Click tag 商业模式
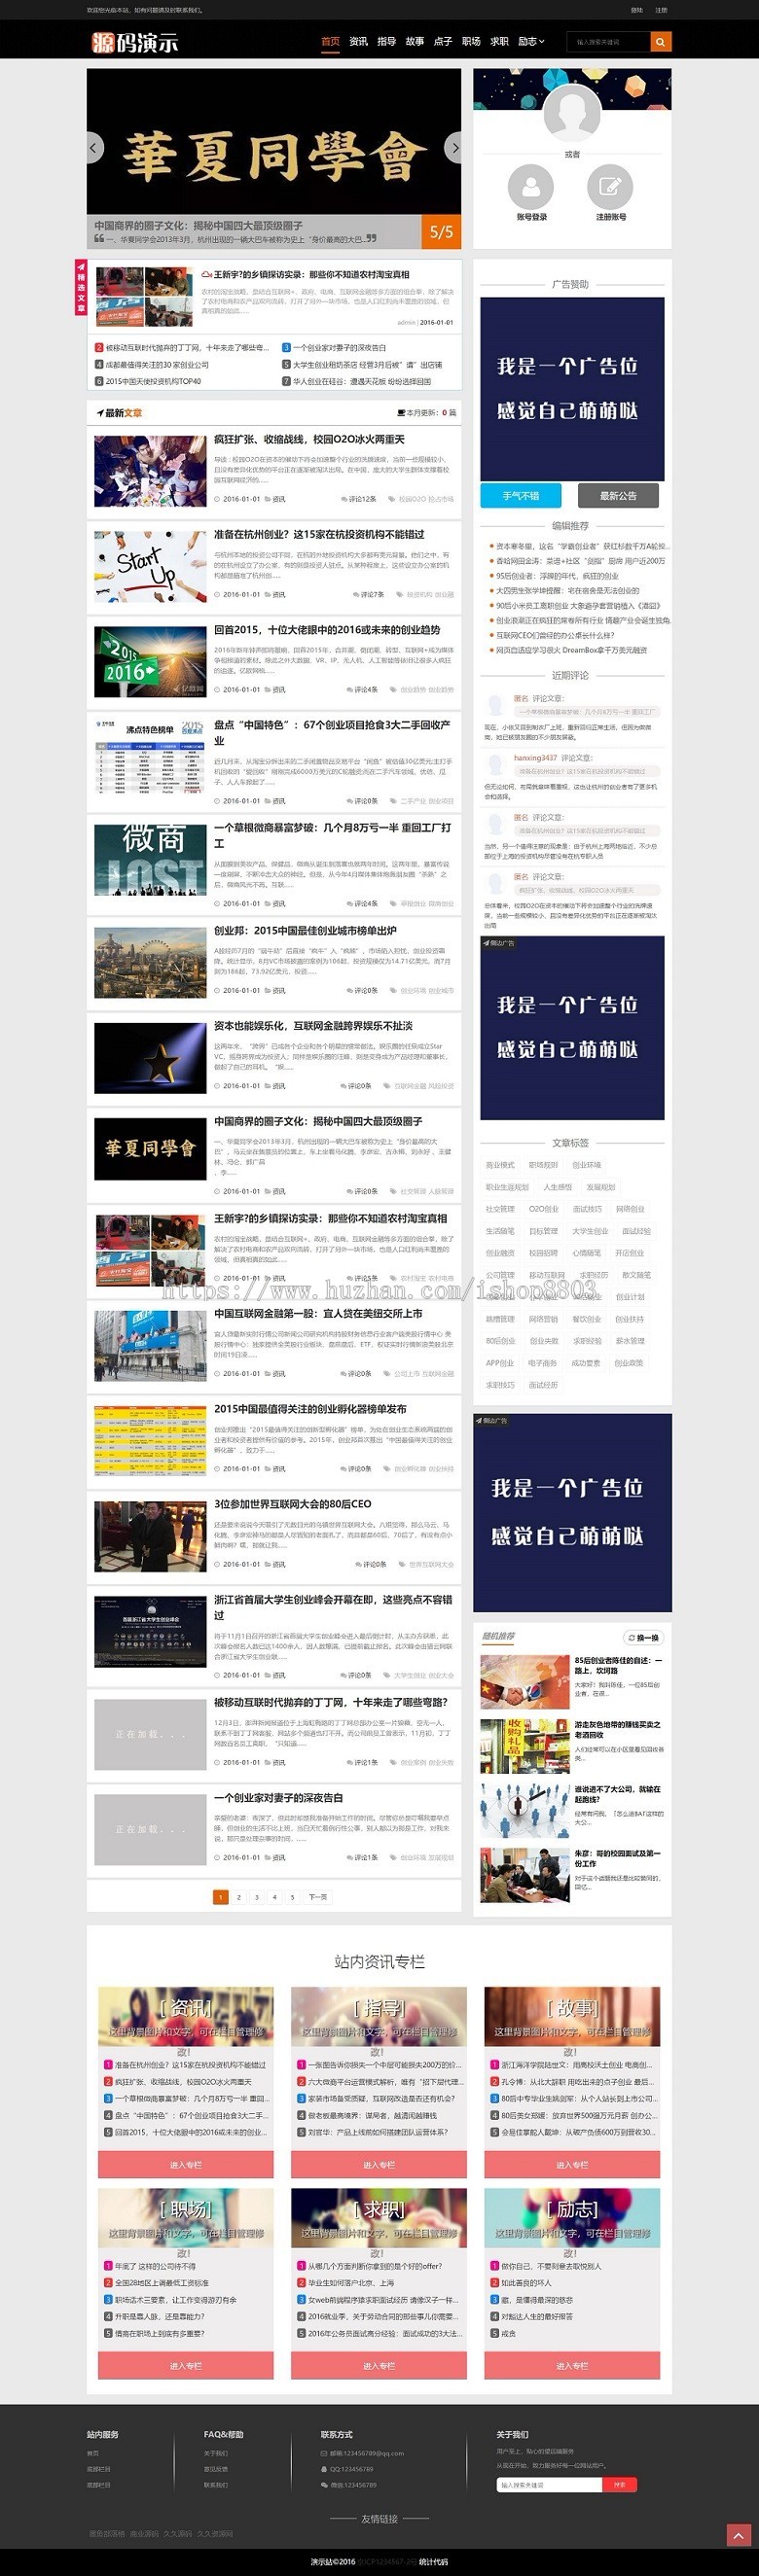The height and width of the screenshot is (2576, 759). pos(500,1165)
